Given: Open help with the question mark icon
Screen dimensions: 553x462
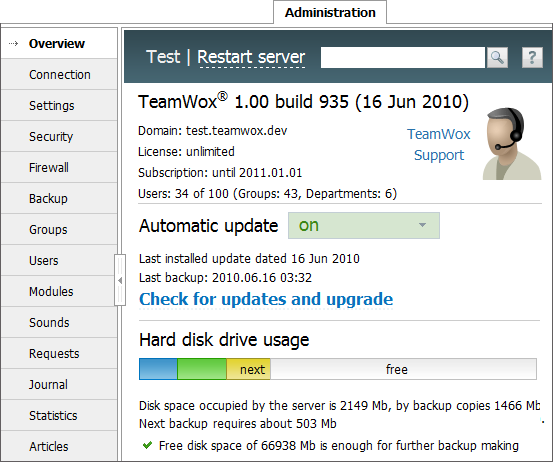Looking at the screenshot, I should pyautogui.click(x=532, y=57).
